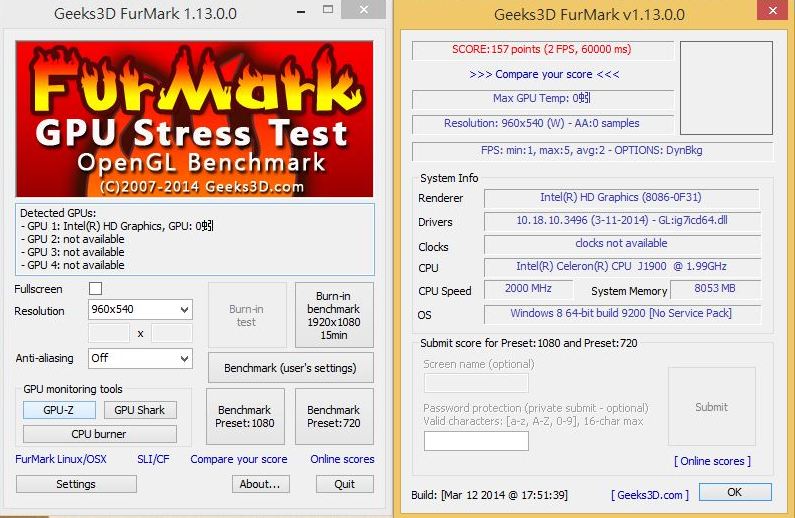Image resolution: width=795 pixels, height=518 pixels.
Task: Run Benchmark (user's settings)
Action: click(291, 368)
